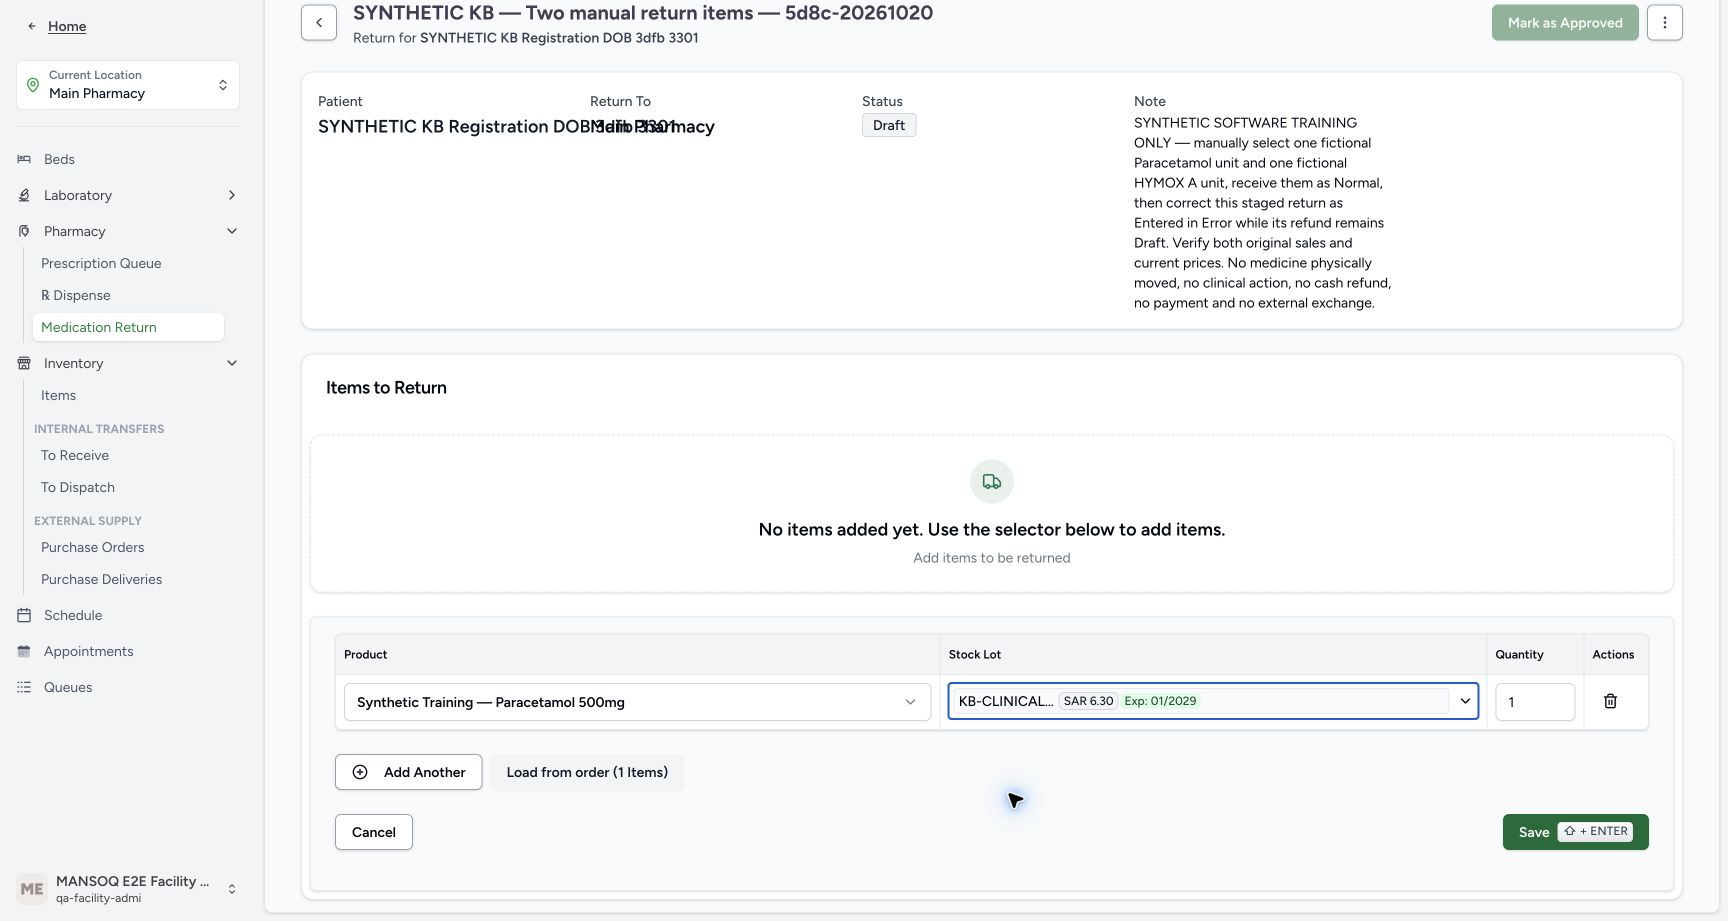The image size is (1728, 921).
Task: Click the delivery truck icon in empty state
Action: pyautogui.click(x=991, y=482)
